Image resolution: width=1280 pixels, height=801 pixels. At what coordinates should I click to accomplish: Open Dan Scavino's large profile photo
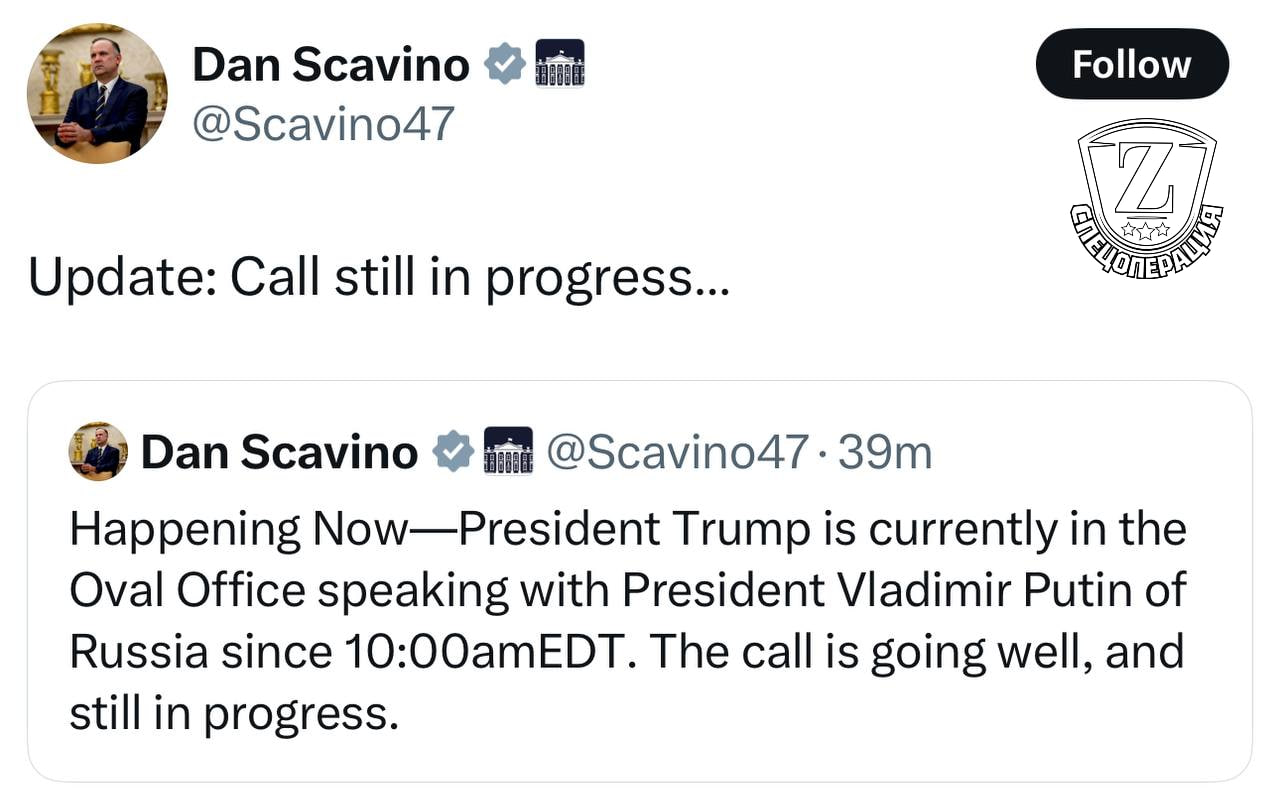(97, 94)
